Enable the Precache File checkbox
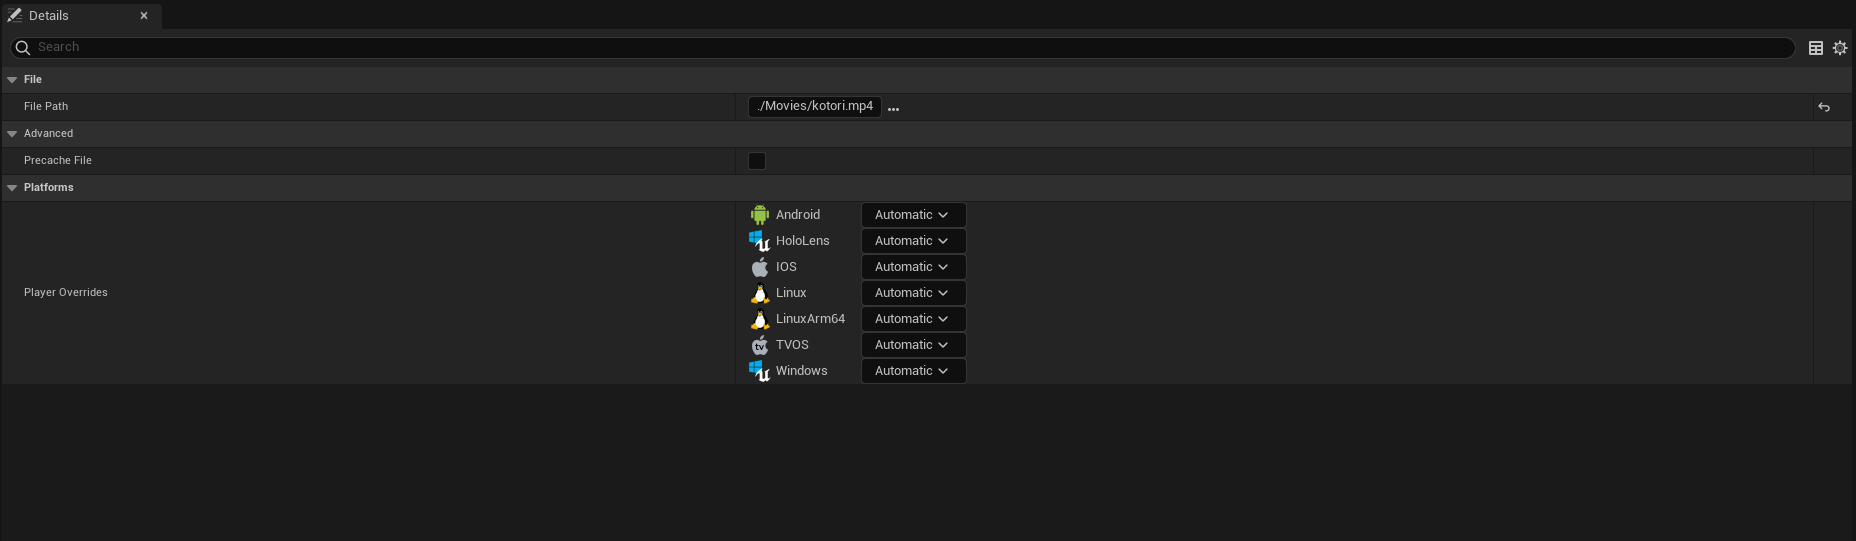This screenshot has height=541, width=1856. (757, 161)
